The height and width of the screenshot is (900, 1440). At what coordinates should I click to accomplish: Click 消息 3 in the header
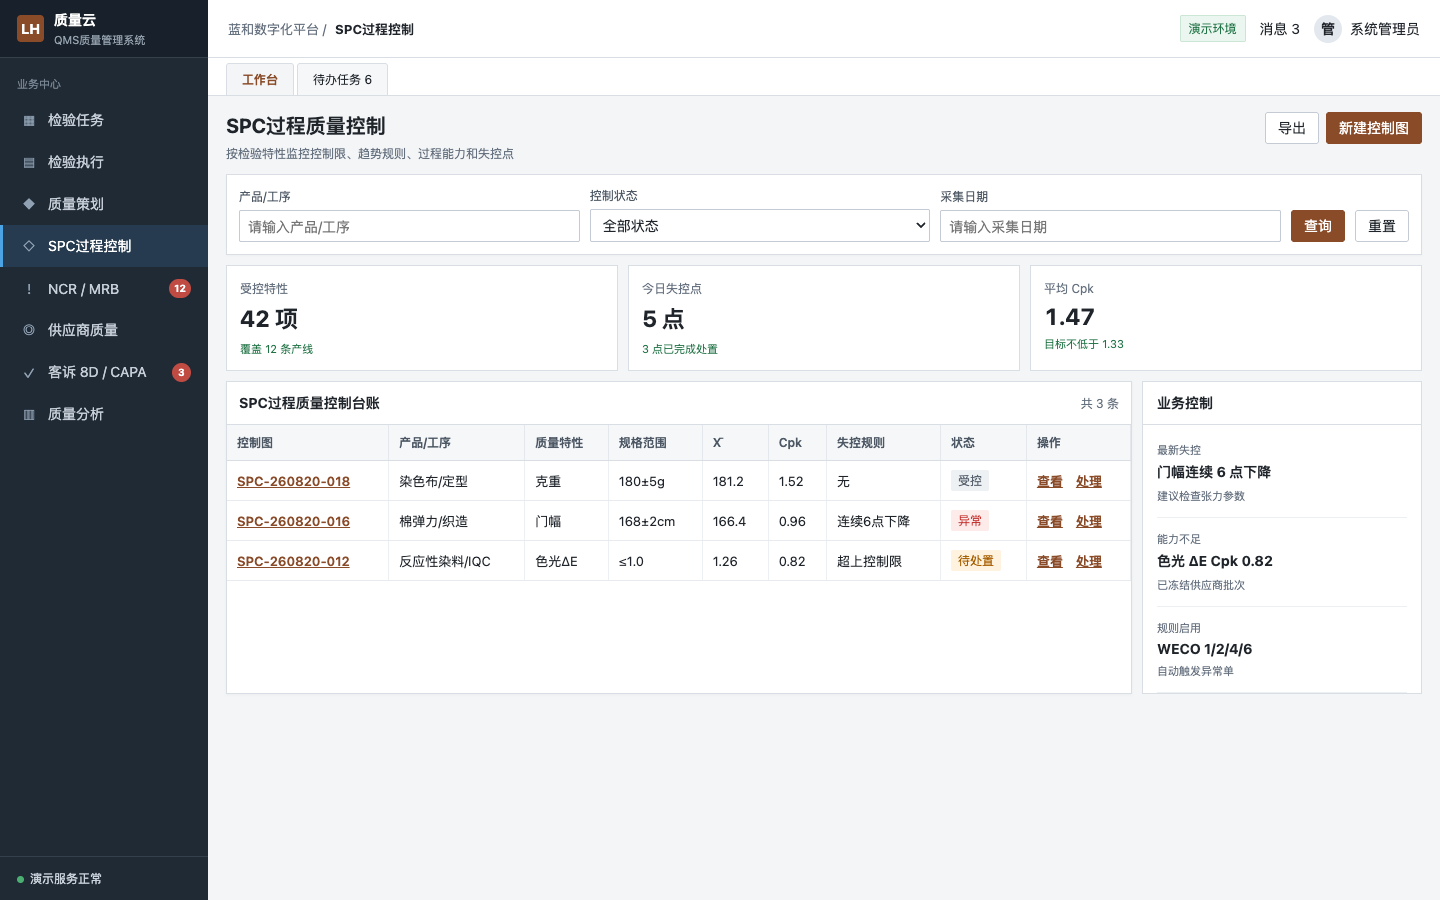1280,29
